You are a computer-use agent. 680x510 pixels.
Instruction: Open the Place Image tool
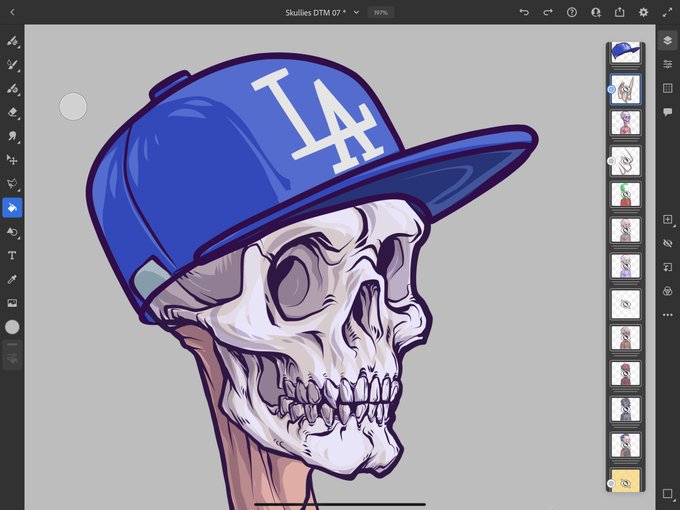[12, 303]
